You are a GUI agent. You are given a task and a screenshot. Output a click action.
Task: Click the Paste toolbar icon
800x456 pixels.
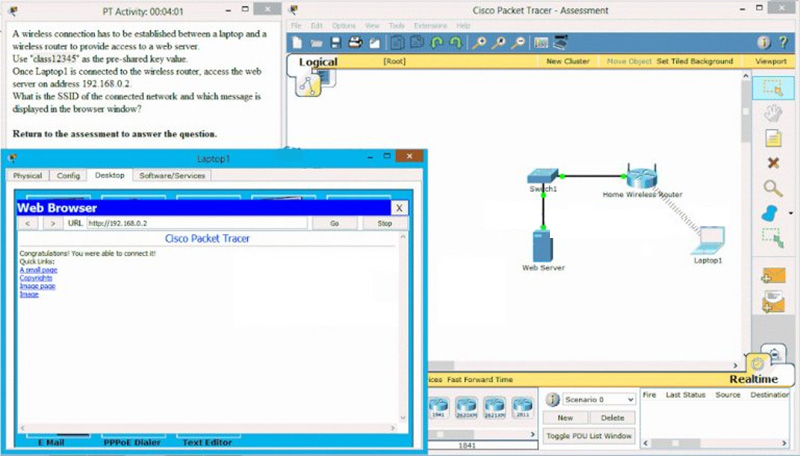click(417, 43)
